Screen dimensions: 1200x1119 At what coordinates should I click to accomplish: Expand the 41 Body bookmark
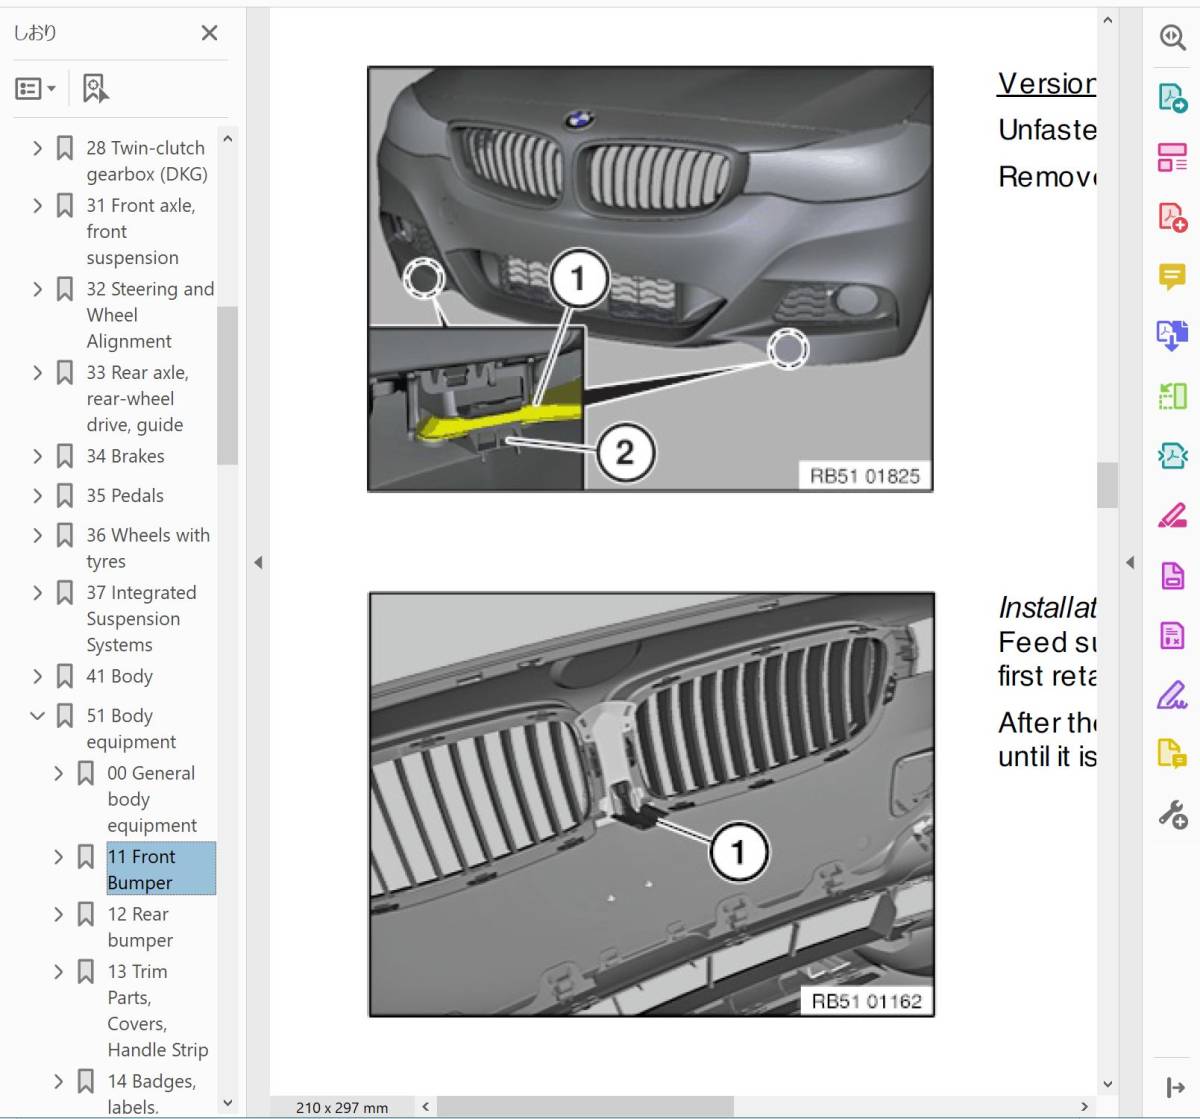click(37, 677)
